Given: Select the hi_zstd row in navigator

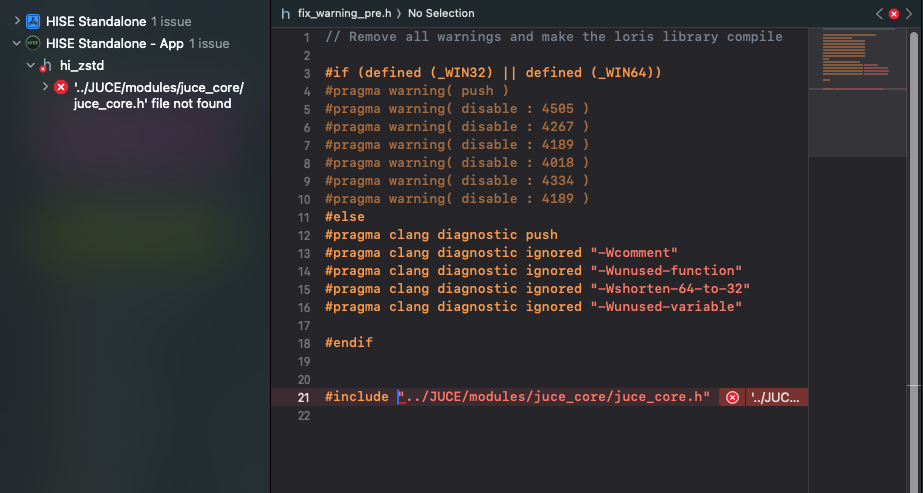Looking at the screenshot, I should [82, 65].
